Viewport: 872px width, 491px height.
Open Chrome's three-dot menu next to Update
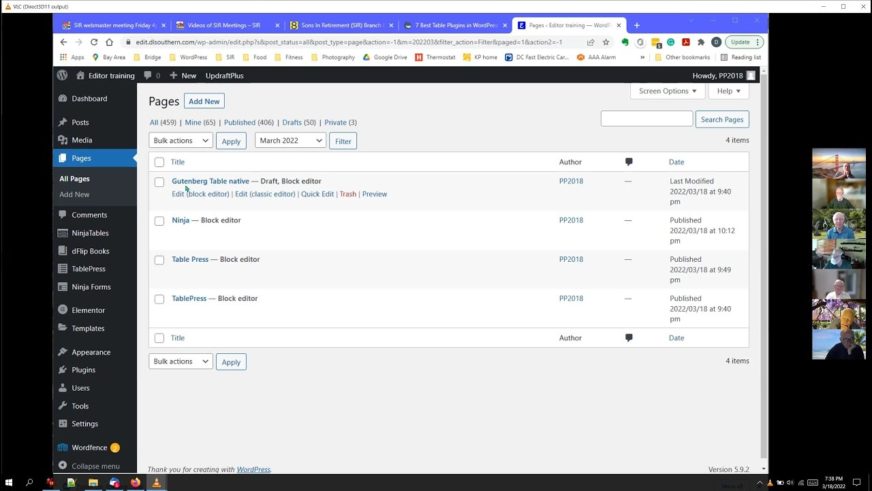click(x=757, y=42)
